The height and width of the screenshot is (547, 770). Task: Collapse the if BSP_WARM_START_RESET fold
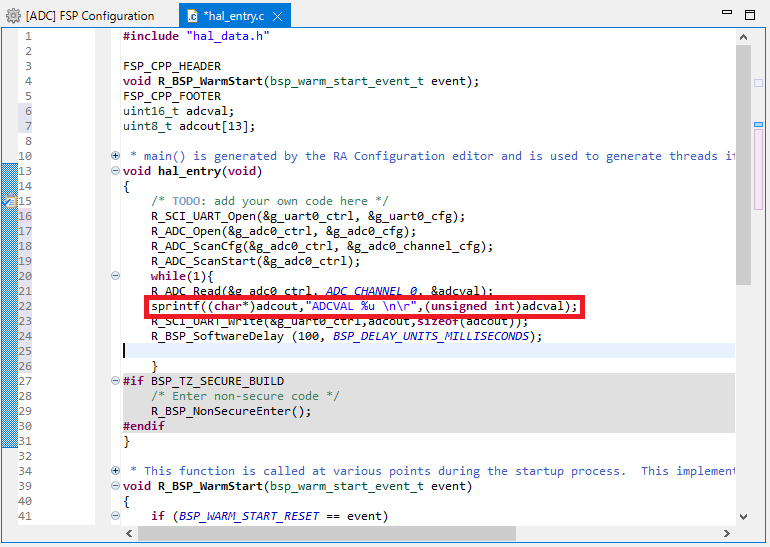tap(115, 516)
